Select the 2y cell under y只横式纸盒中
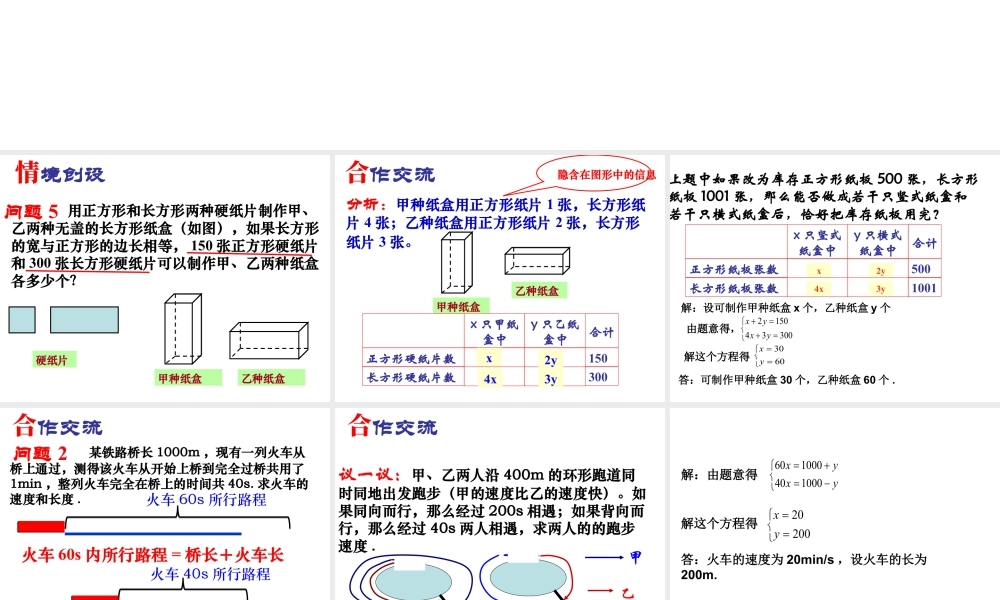 (x=881, y=269)
